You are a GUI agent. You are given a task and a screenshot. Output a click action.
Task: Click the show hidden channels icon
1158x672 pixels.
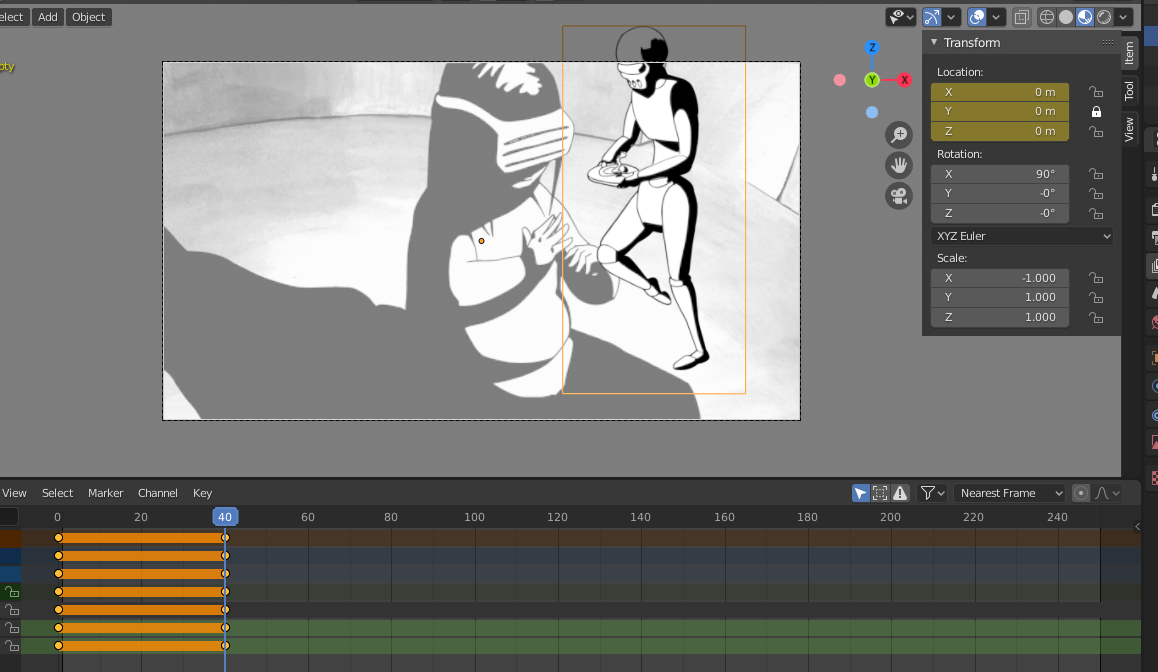point(880,493)
